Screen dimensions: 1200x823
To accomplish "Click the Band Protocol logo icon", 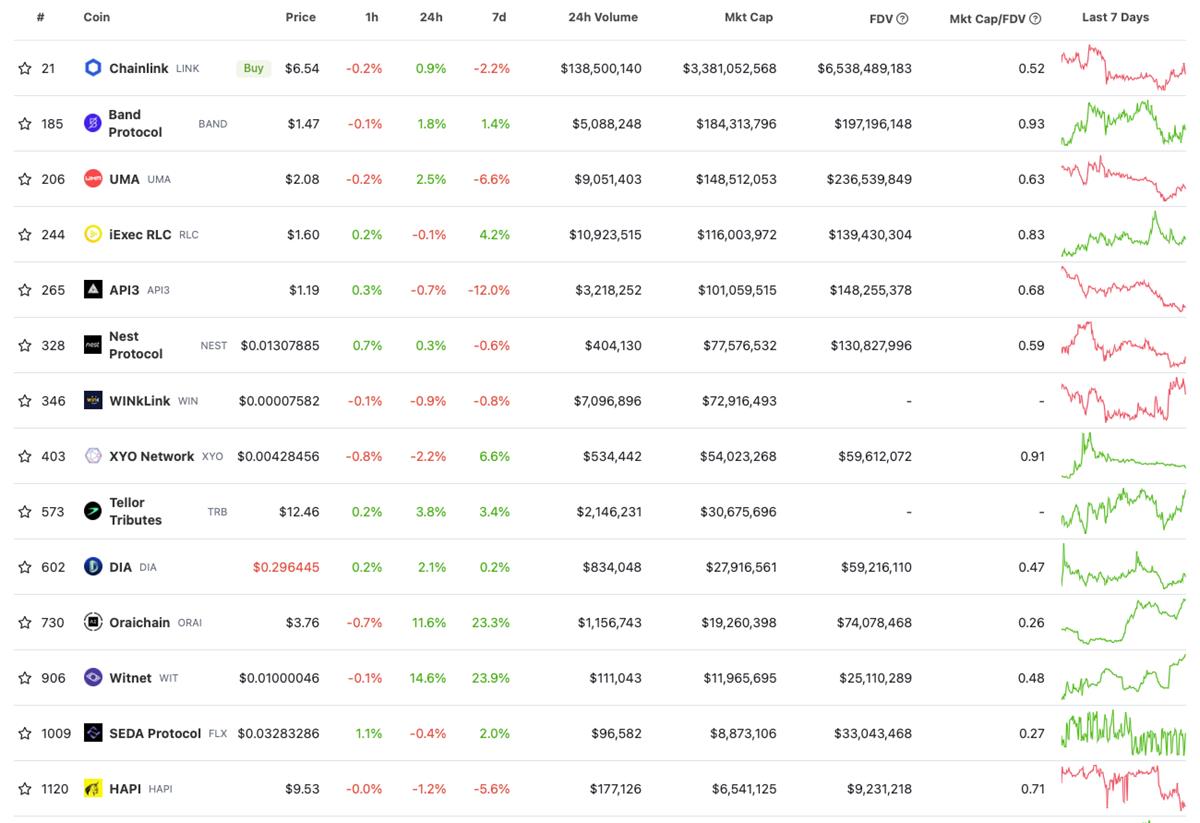I will click(93, 123).
